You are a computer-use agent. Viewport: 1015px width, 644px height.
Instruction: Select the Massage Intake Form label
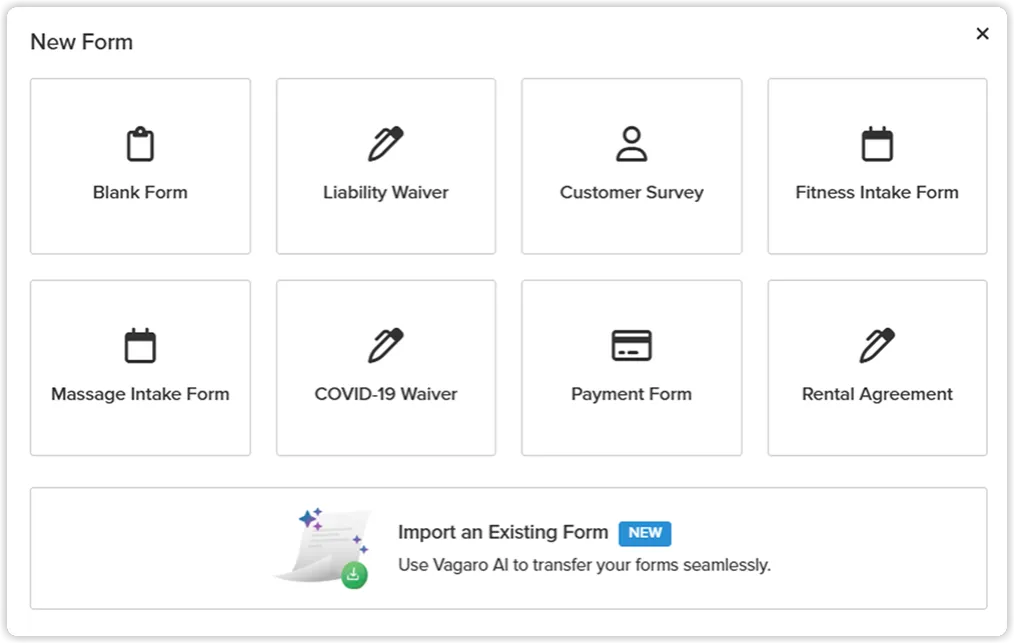(140, 394)
